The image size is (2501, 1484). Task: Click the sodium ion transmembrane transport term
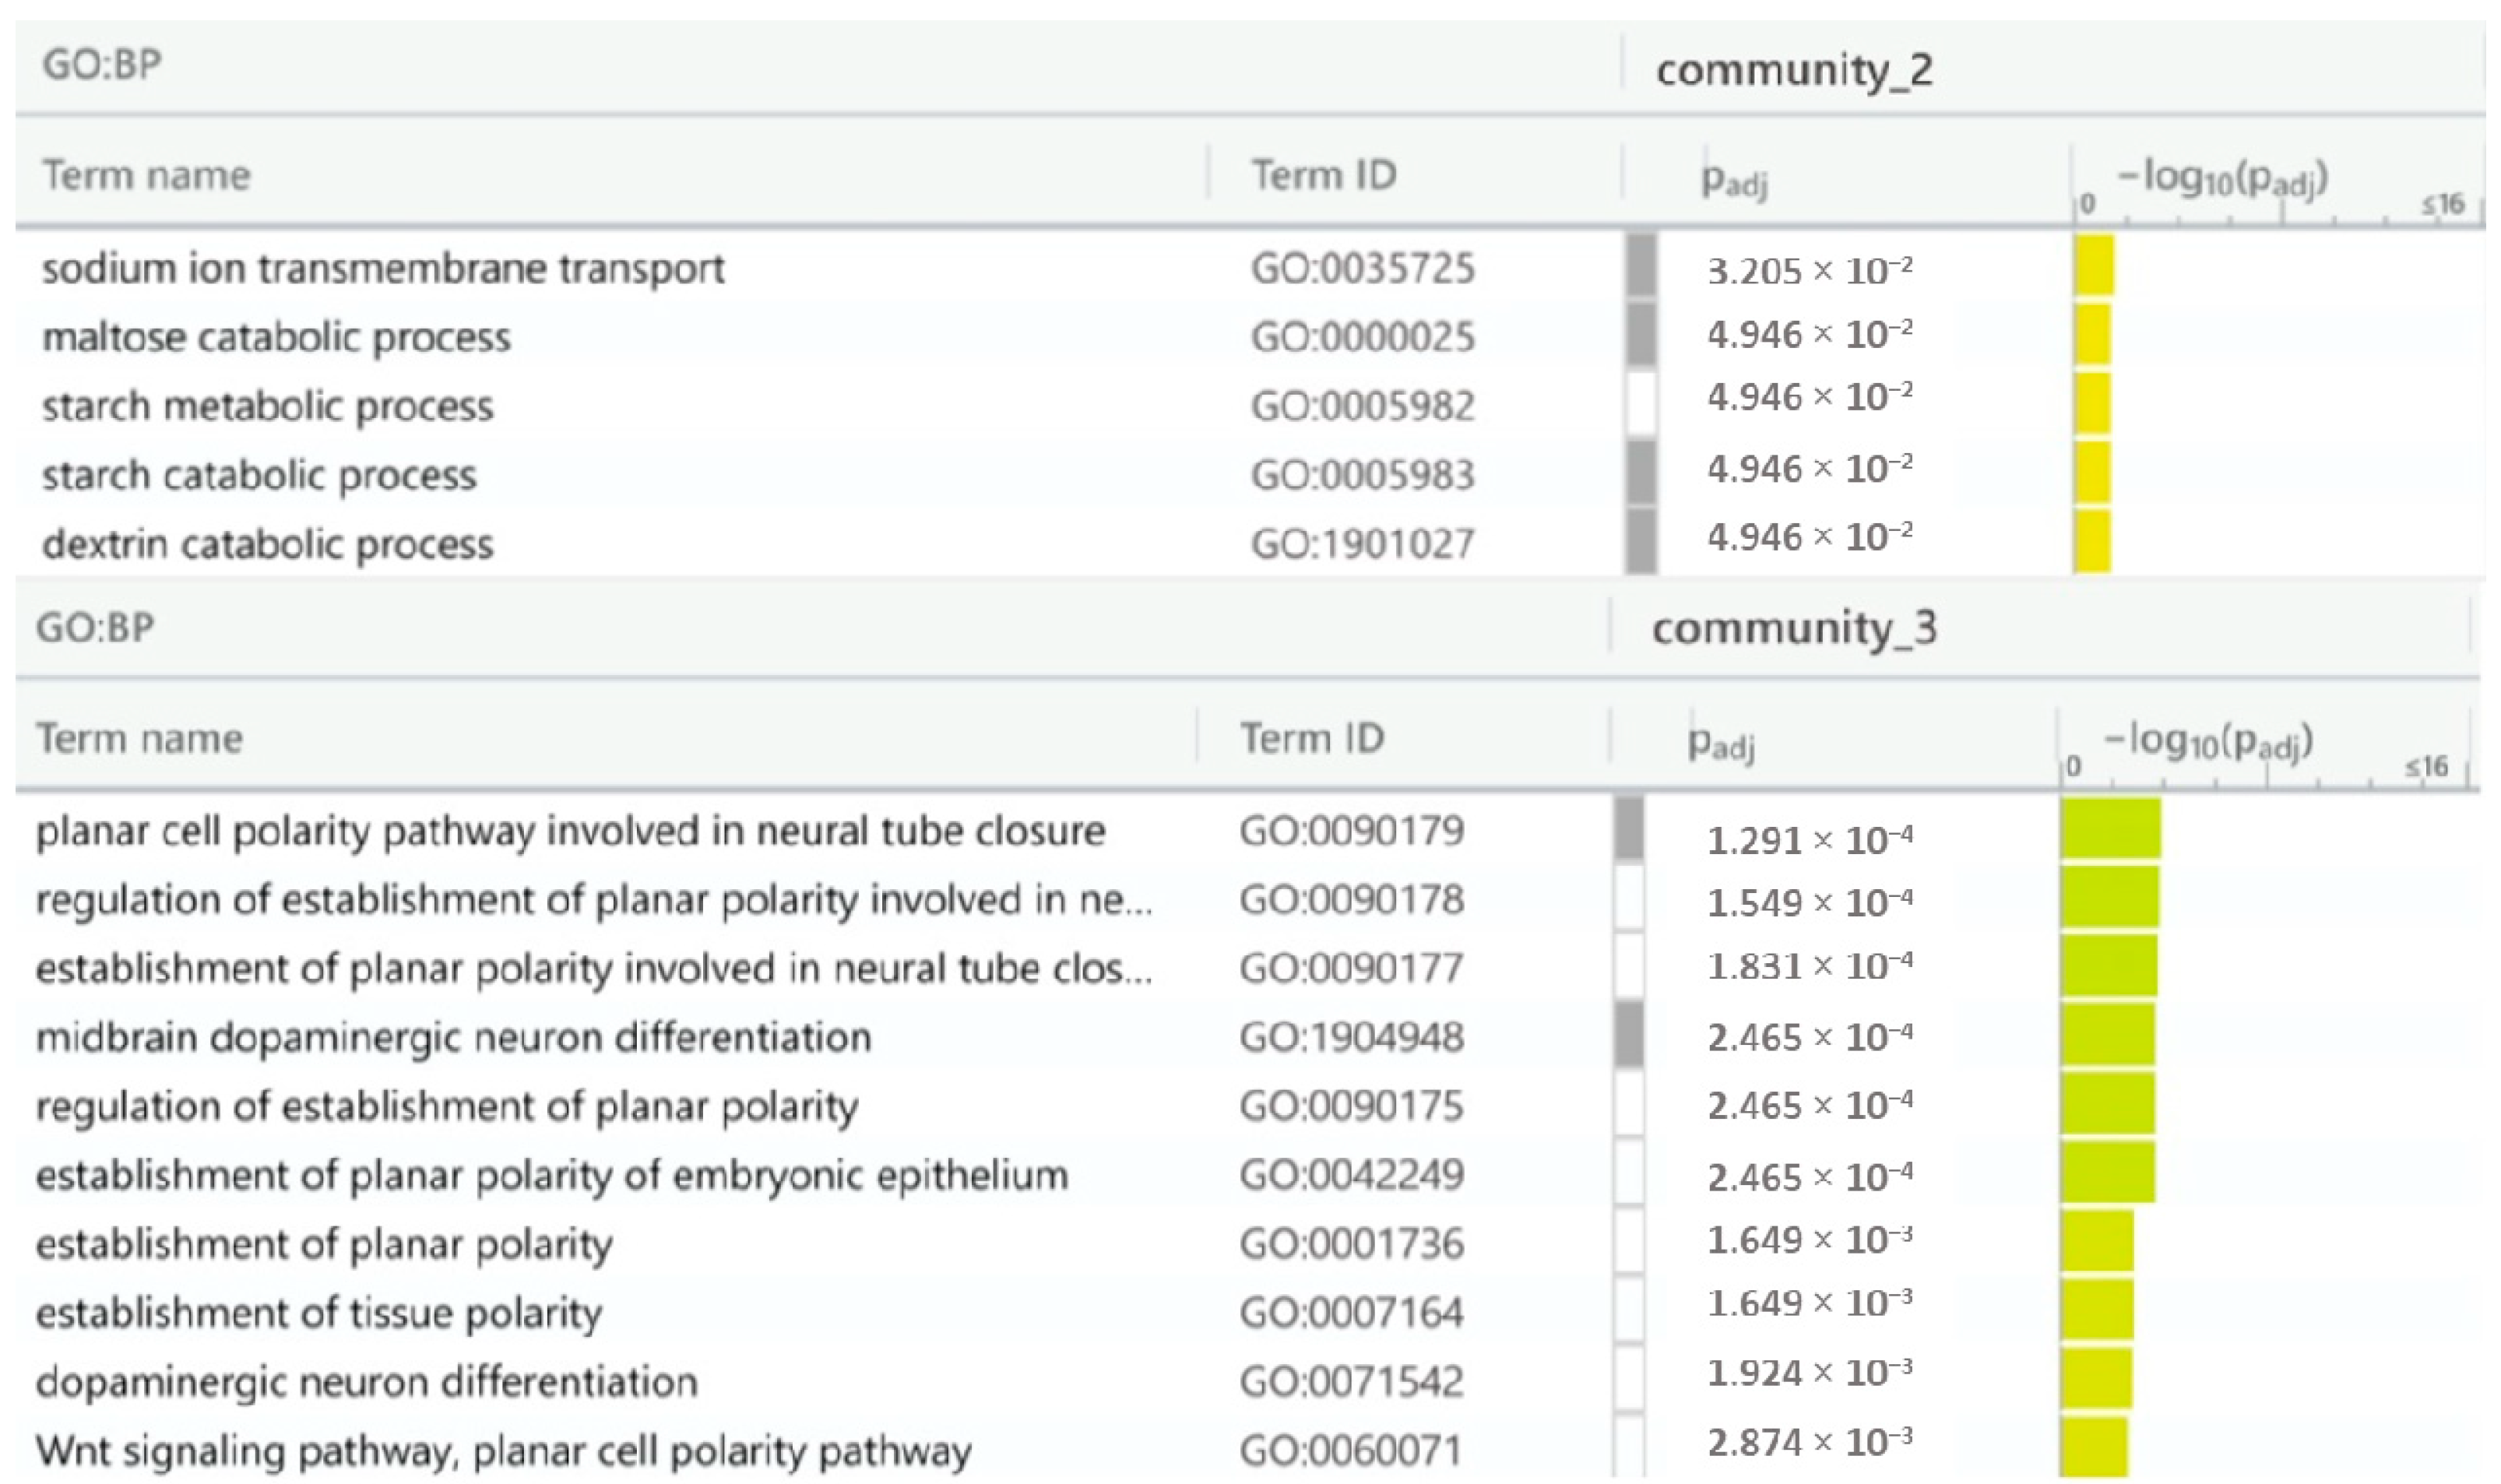click(x=383, y=269)
